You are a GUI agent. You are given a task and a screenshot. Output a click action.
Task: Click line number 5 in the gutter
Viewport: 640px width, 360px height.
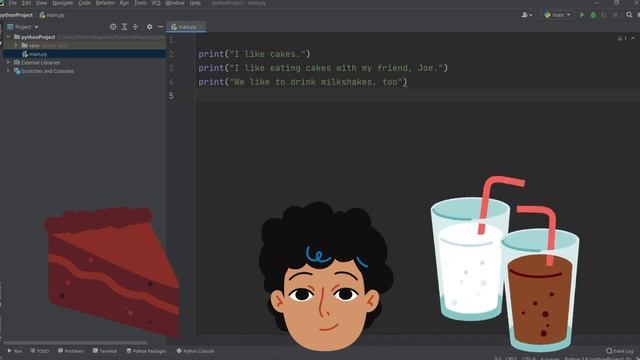click(171, 96)
